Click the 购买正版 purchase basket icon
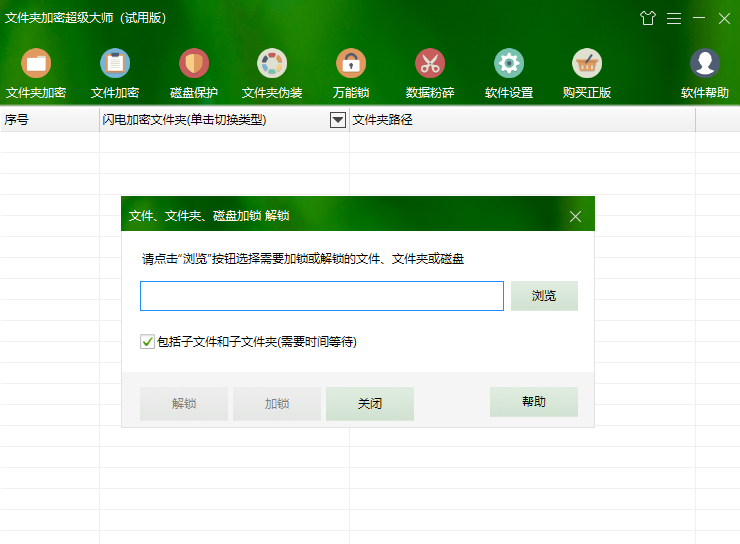The width and height of the screenshot is (740, 544). pyautogui.click(x=587, y=63)
